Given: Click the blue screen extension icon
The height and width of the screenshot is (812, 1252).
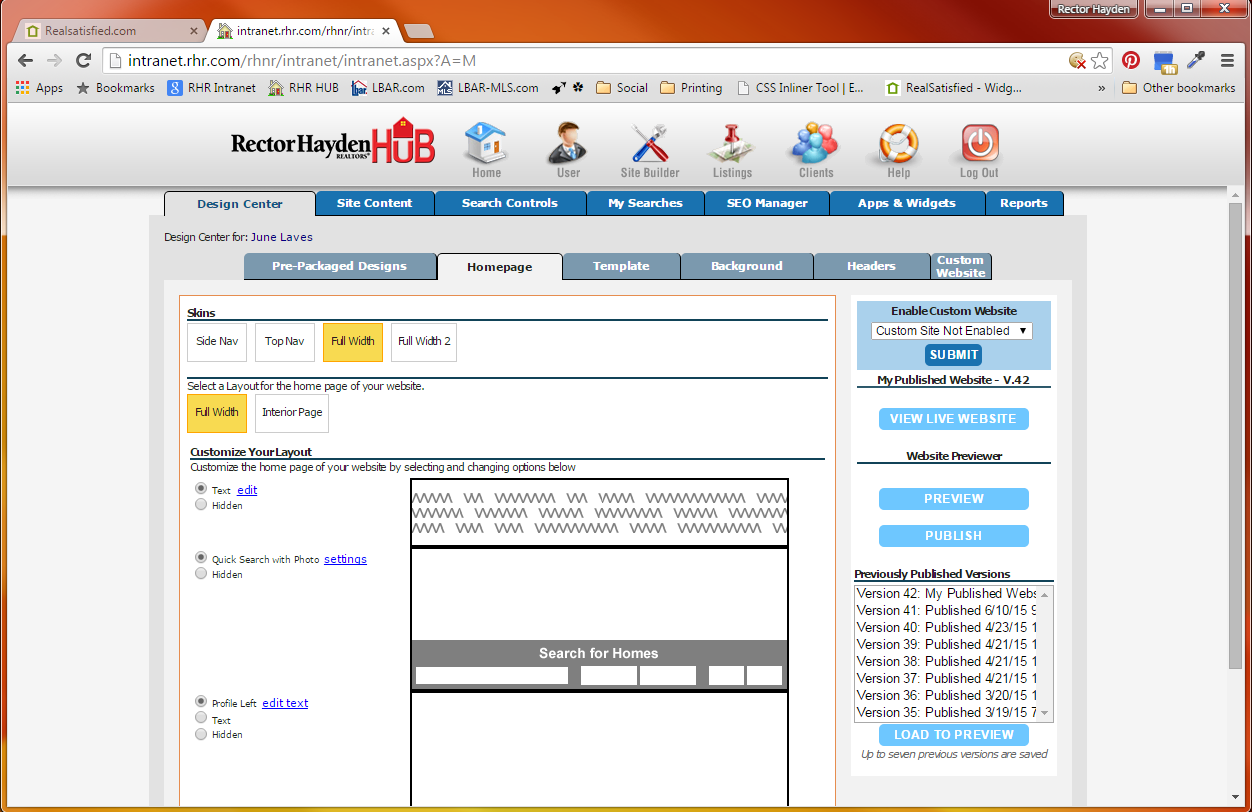Looking at the screenshot, I should [x=1164, y=61].
